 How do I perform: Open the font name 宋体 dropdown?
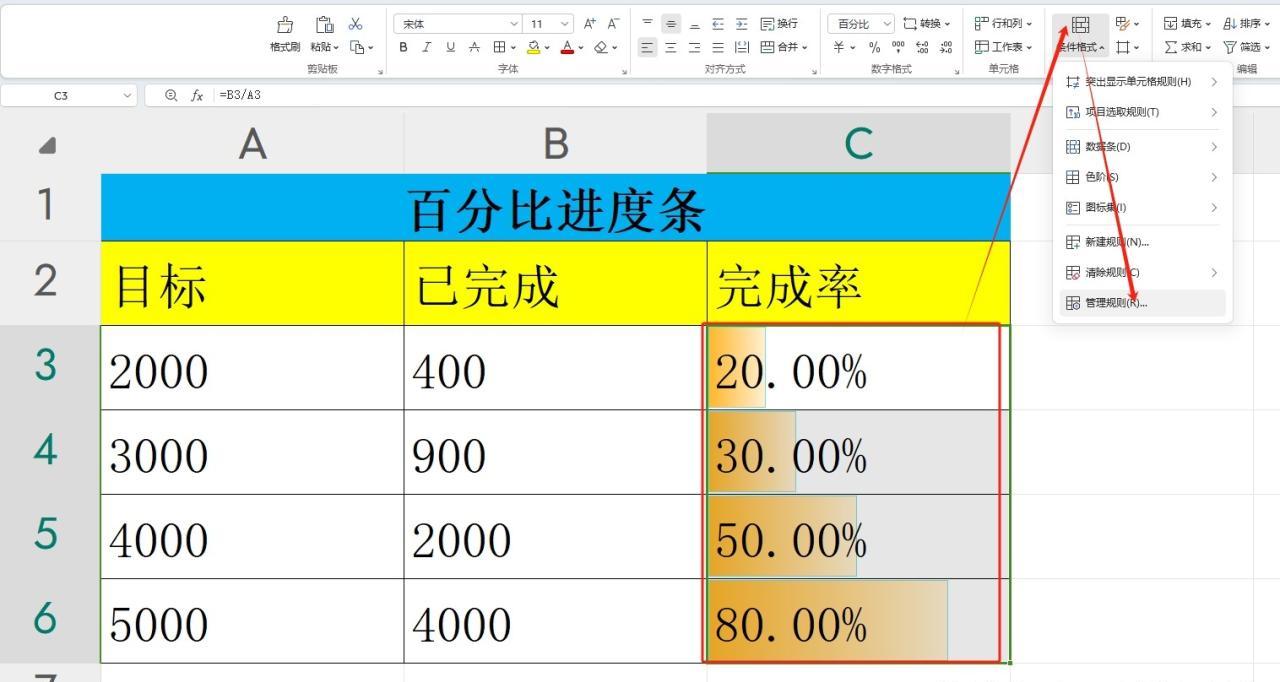514,24
